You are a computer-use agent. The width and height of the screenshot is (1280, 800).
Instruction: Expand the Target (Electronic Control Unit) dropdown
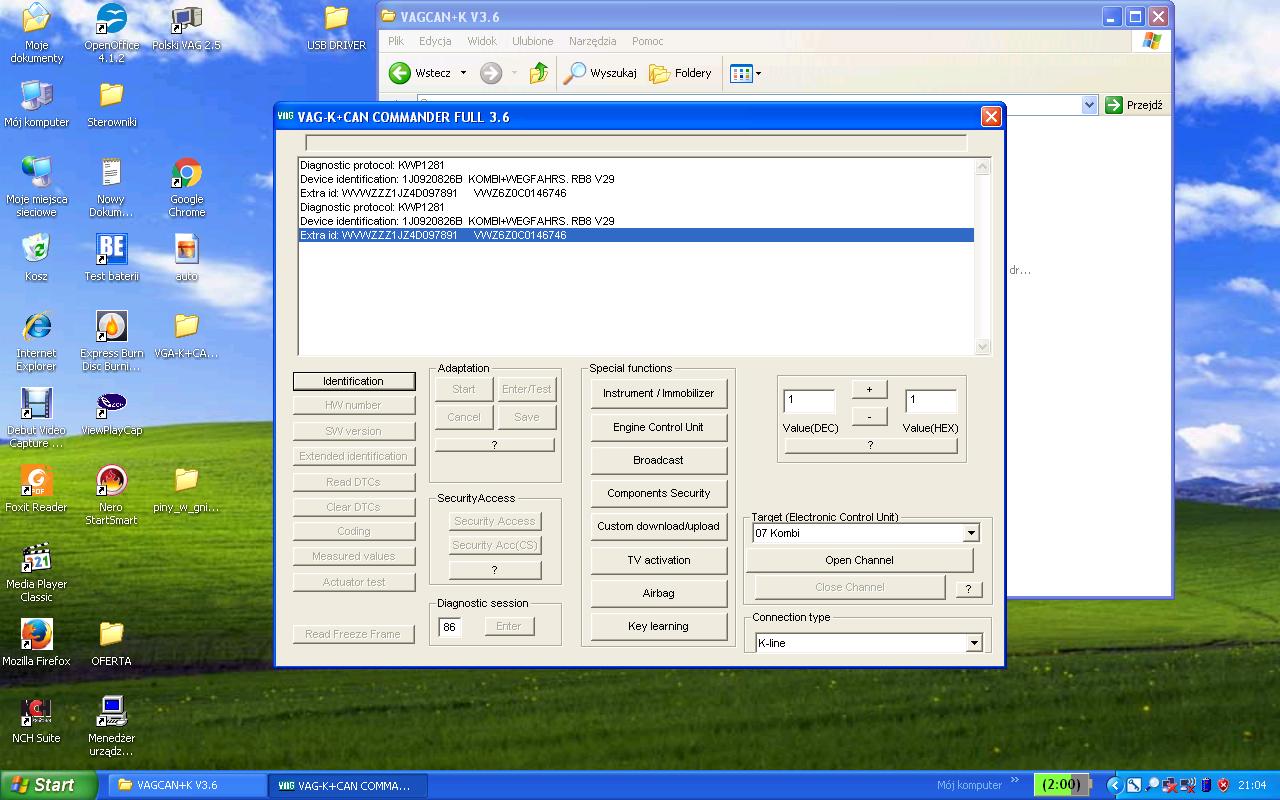(x=970, y=534)
